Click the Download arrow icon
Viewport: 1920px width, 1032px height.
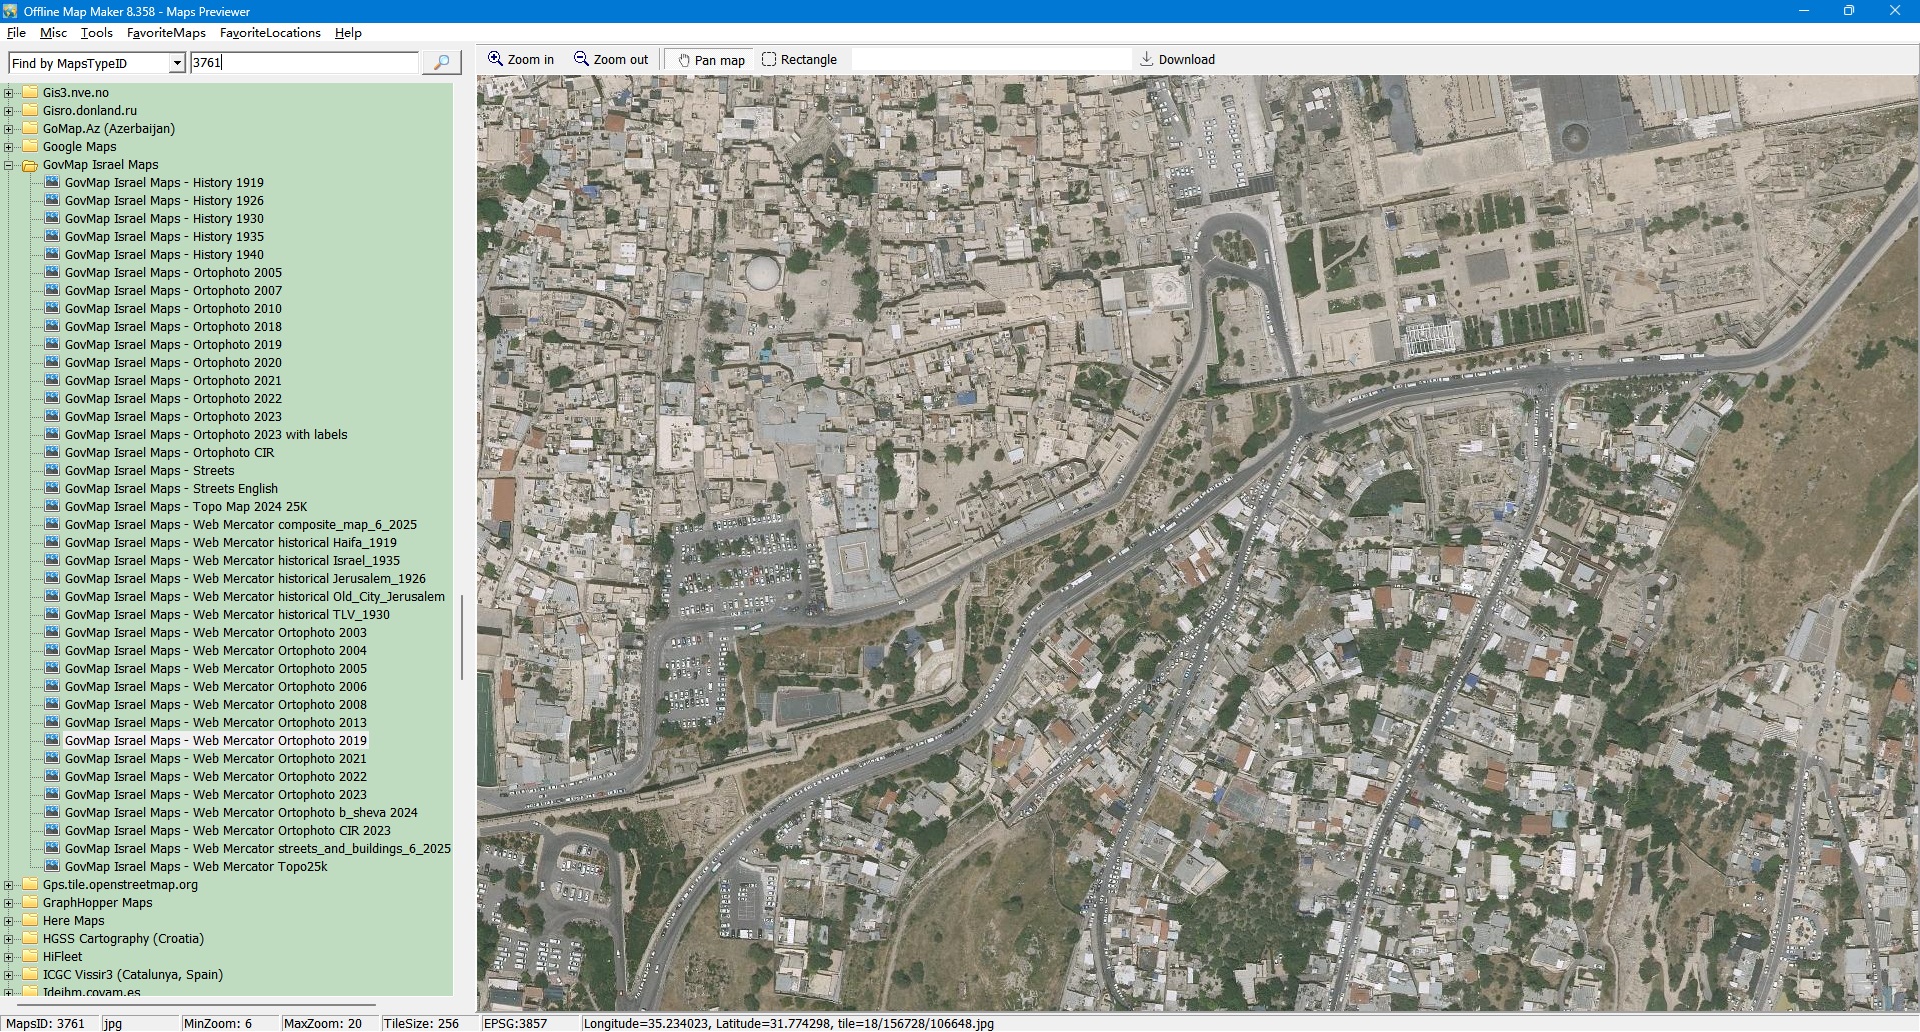1147,59
